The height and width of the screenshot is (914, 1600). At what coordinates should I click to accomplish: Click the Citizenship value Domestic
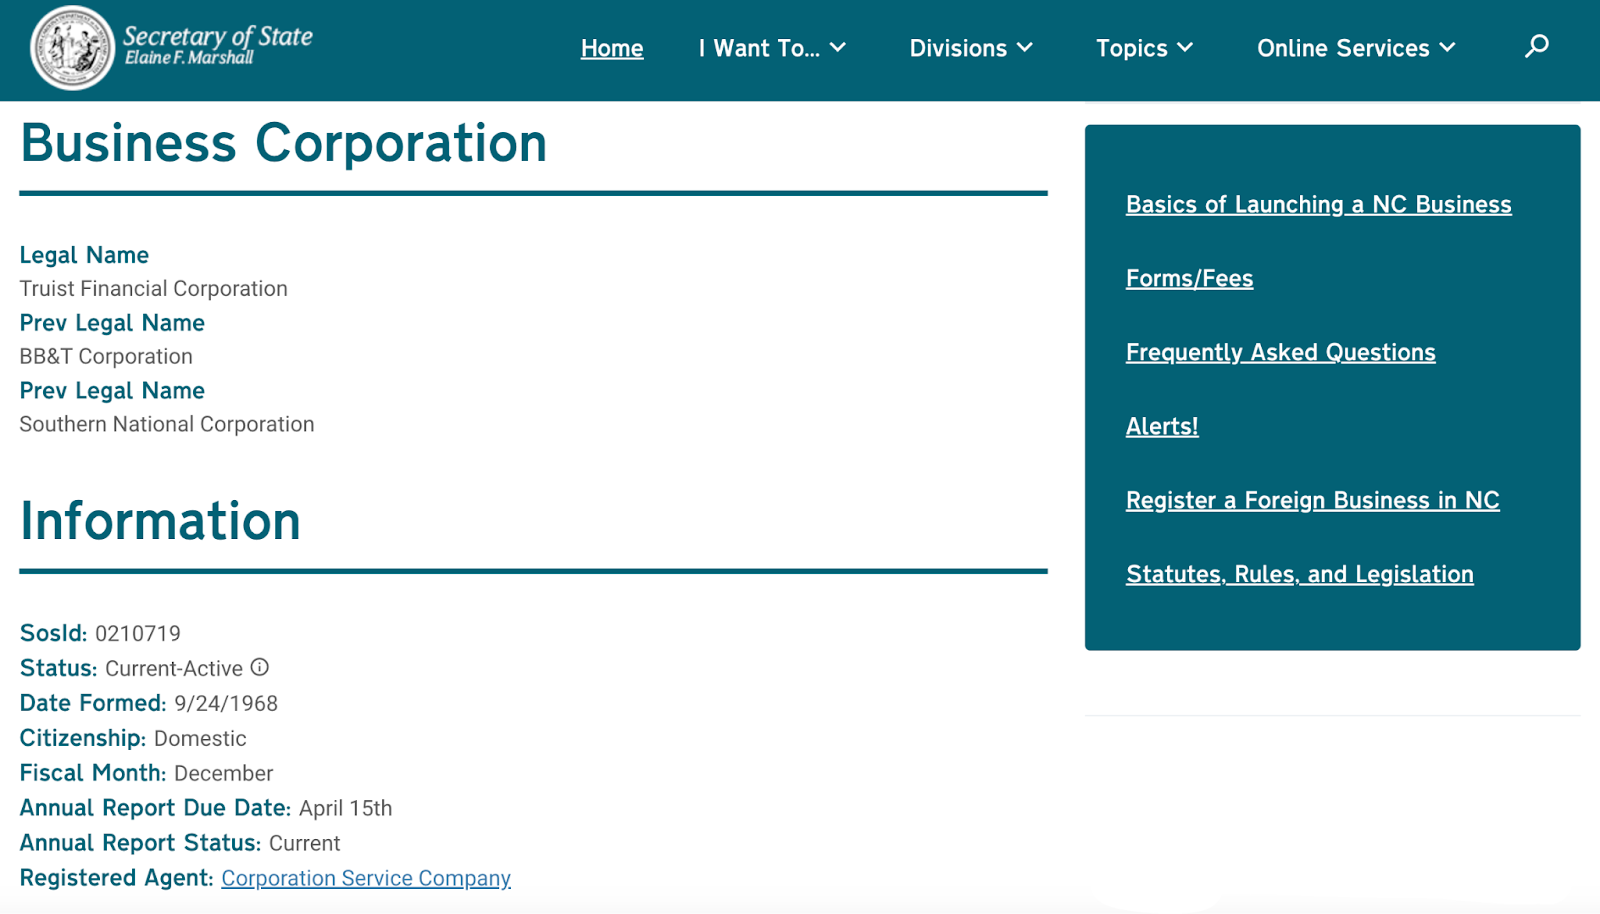point(200,739)
